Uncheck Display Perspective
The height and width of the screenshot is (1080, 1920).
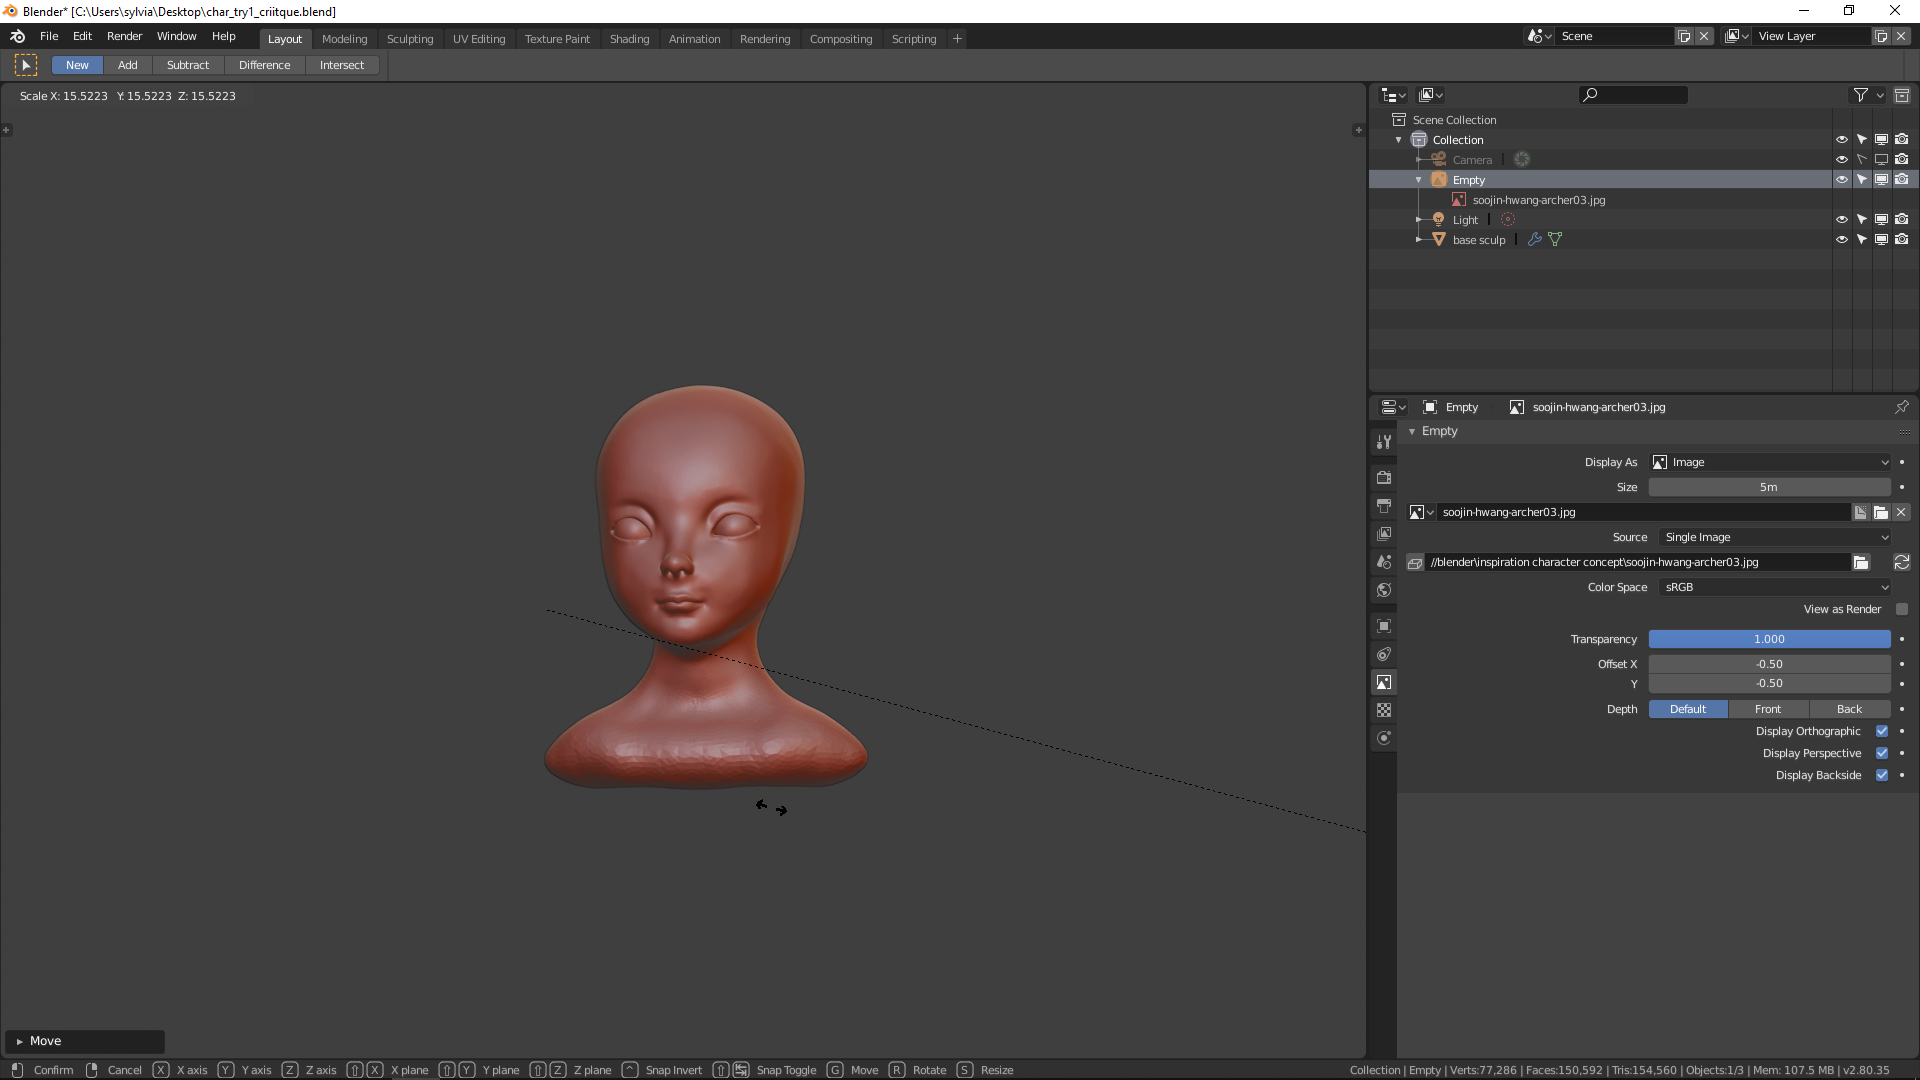tap(1882, 753)
